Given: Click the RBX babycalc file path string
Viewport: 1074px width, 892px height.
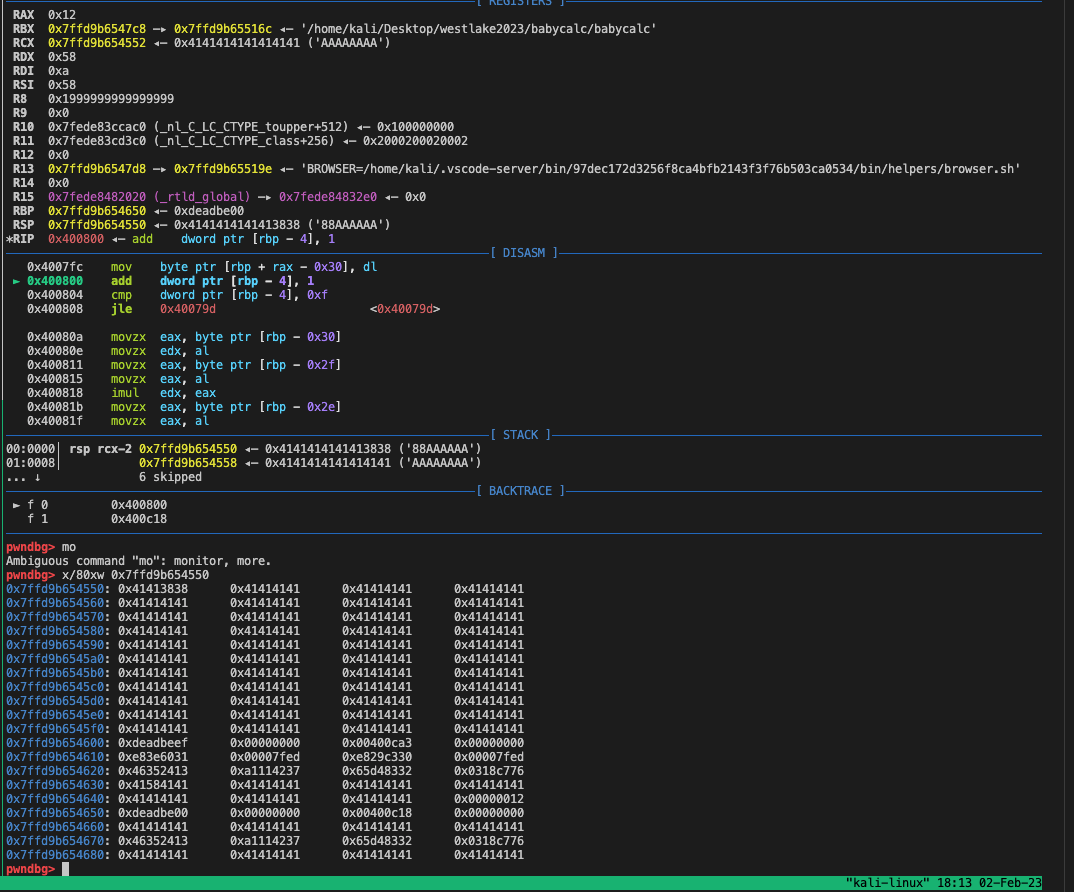Looking at the screenshot, I should (478, 29).
